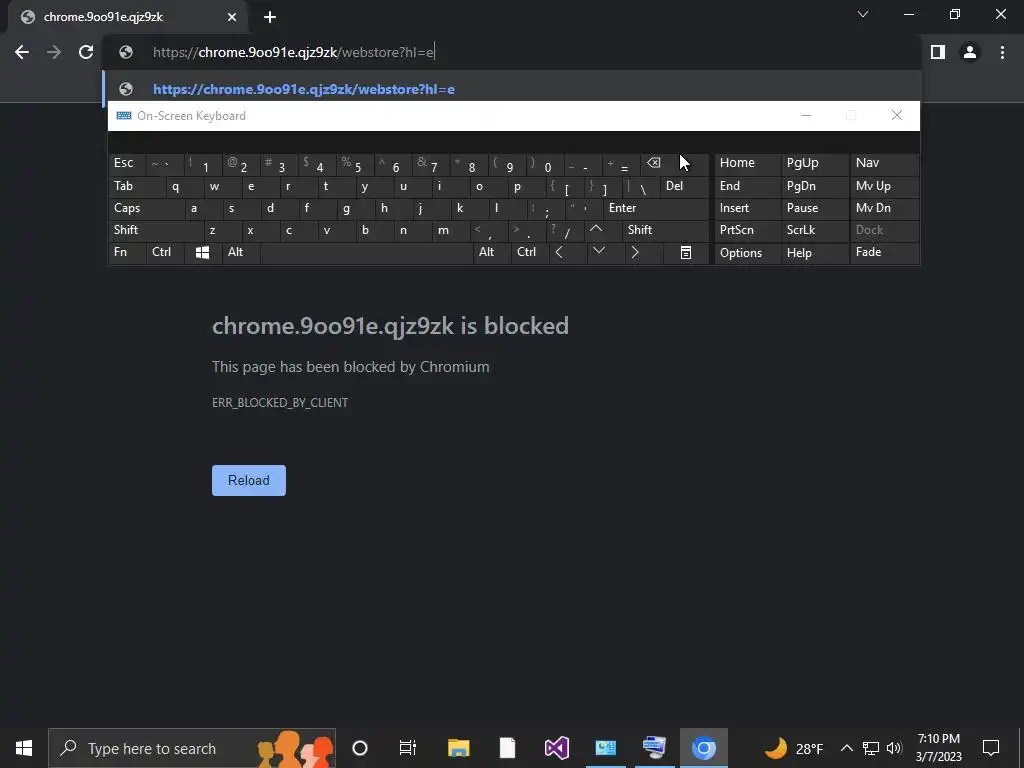Click Home key on On-Screen Keyboard
Viewport: 1024px width, 768px height.
[x=747, y=163]
